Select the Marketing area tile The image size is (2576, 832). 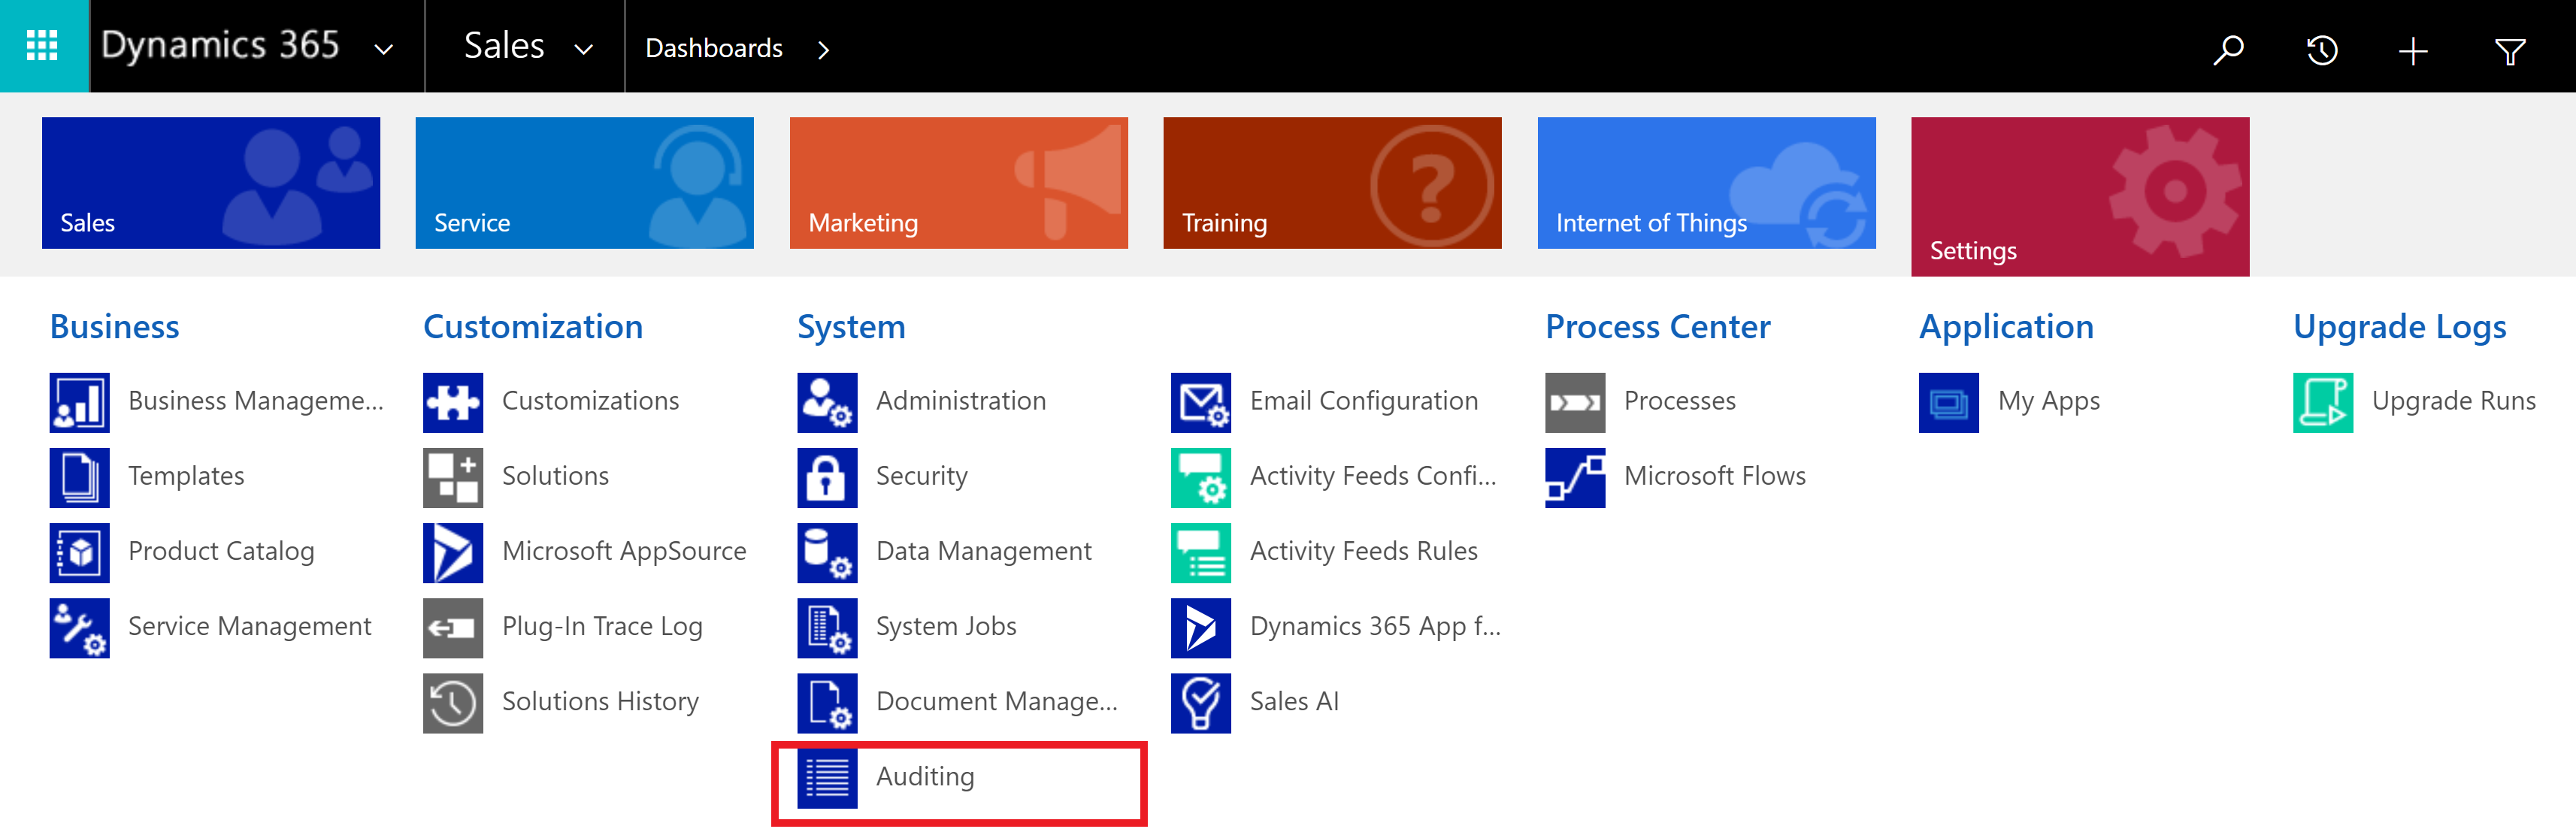958,183
